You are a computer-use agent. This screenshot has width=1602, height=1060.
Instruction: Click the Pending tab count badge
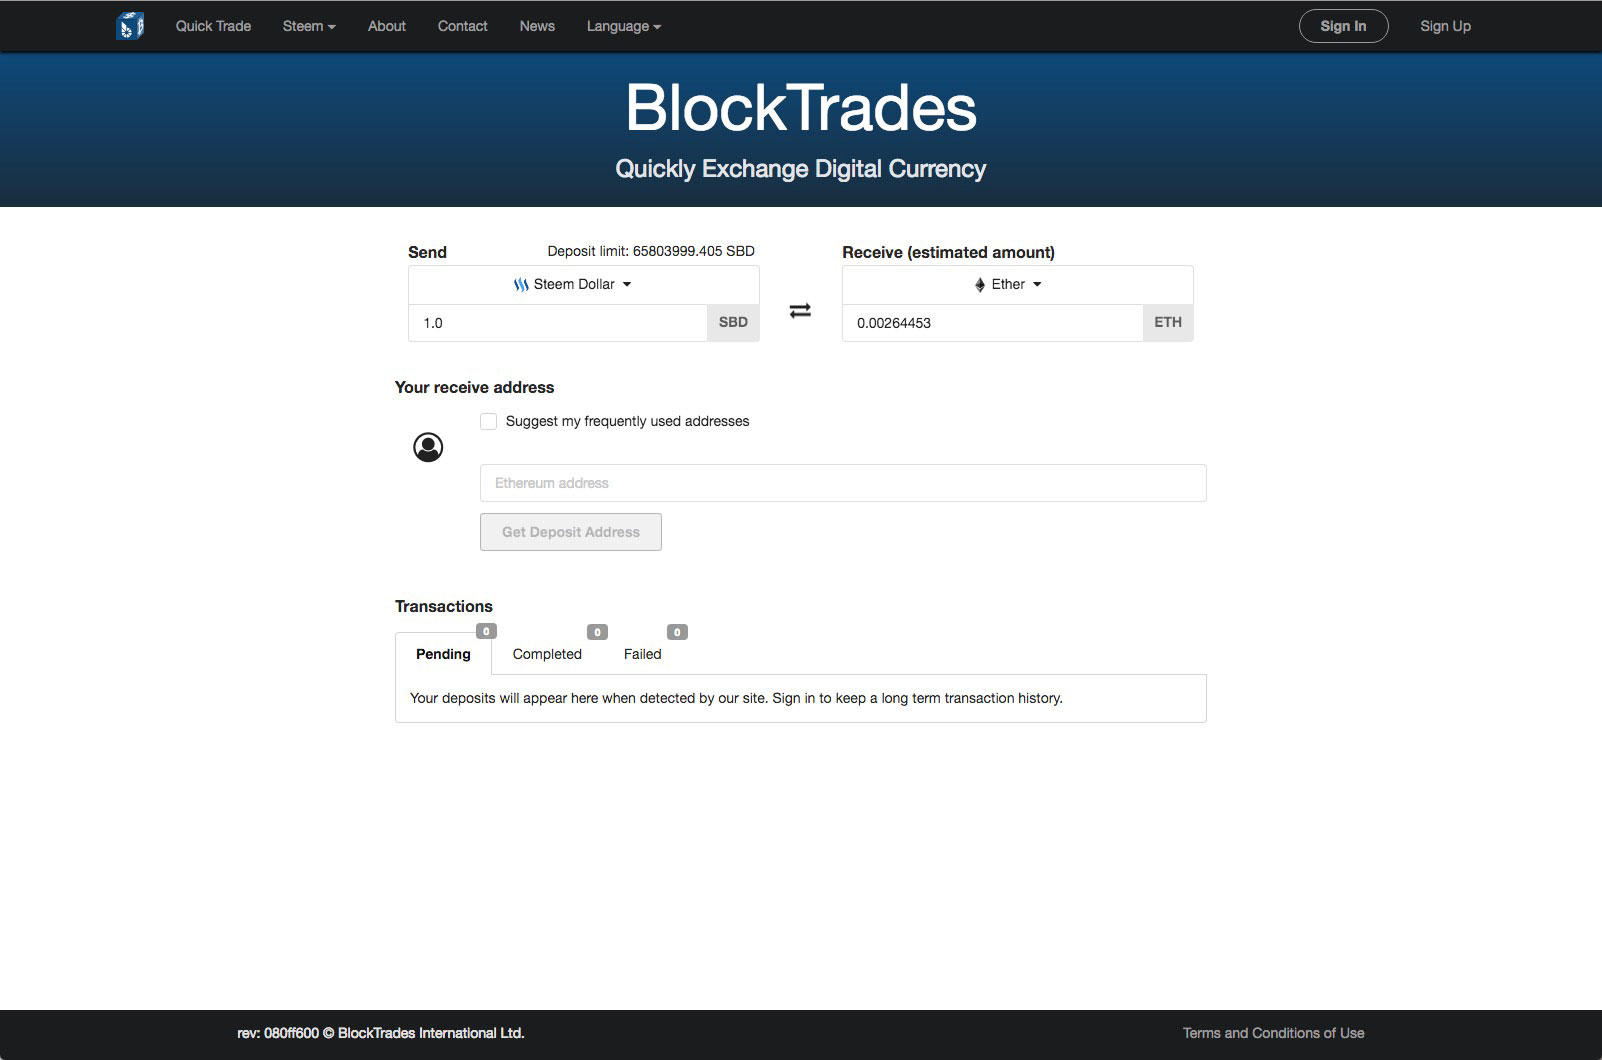(x=486, y=631)
